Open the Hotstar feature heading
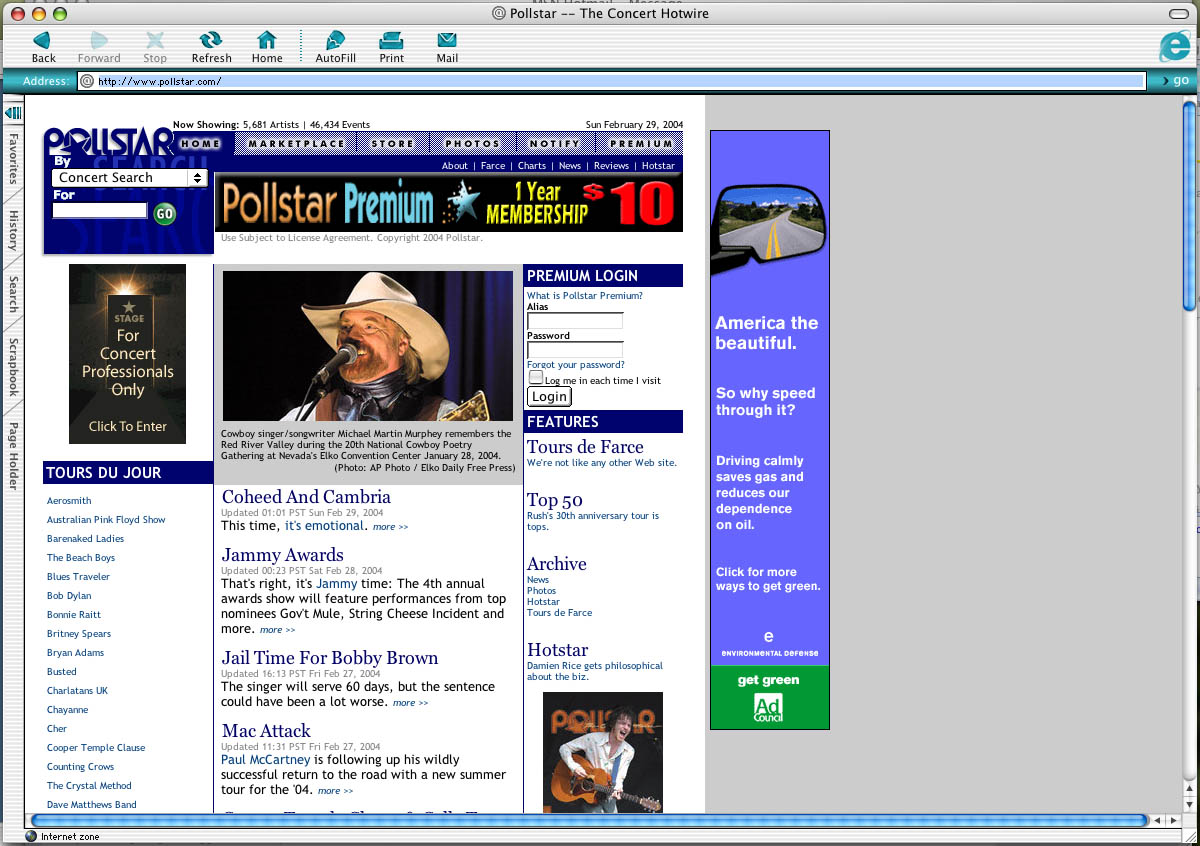Image resolution: width=1200 pixels, height=846 pixels. tap(557, 650)
